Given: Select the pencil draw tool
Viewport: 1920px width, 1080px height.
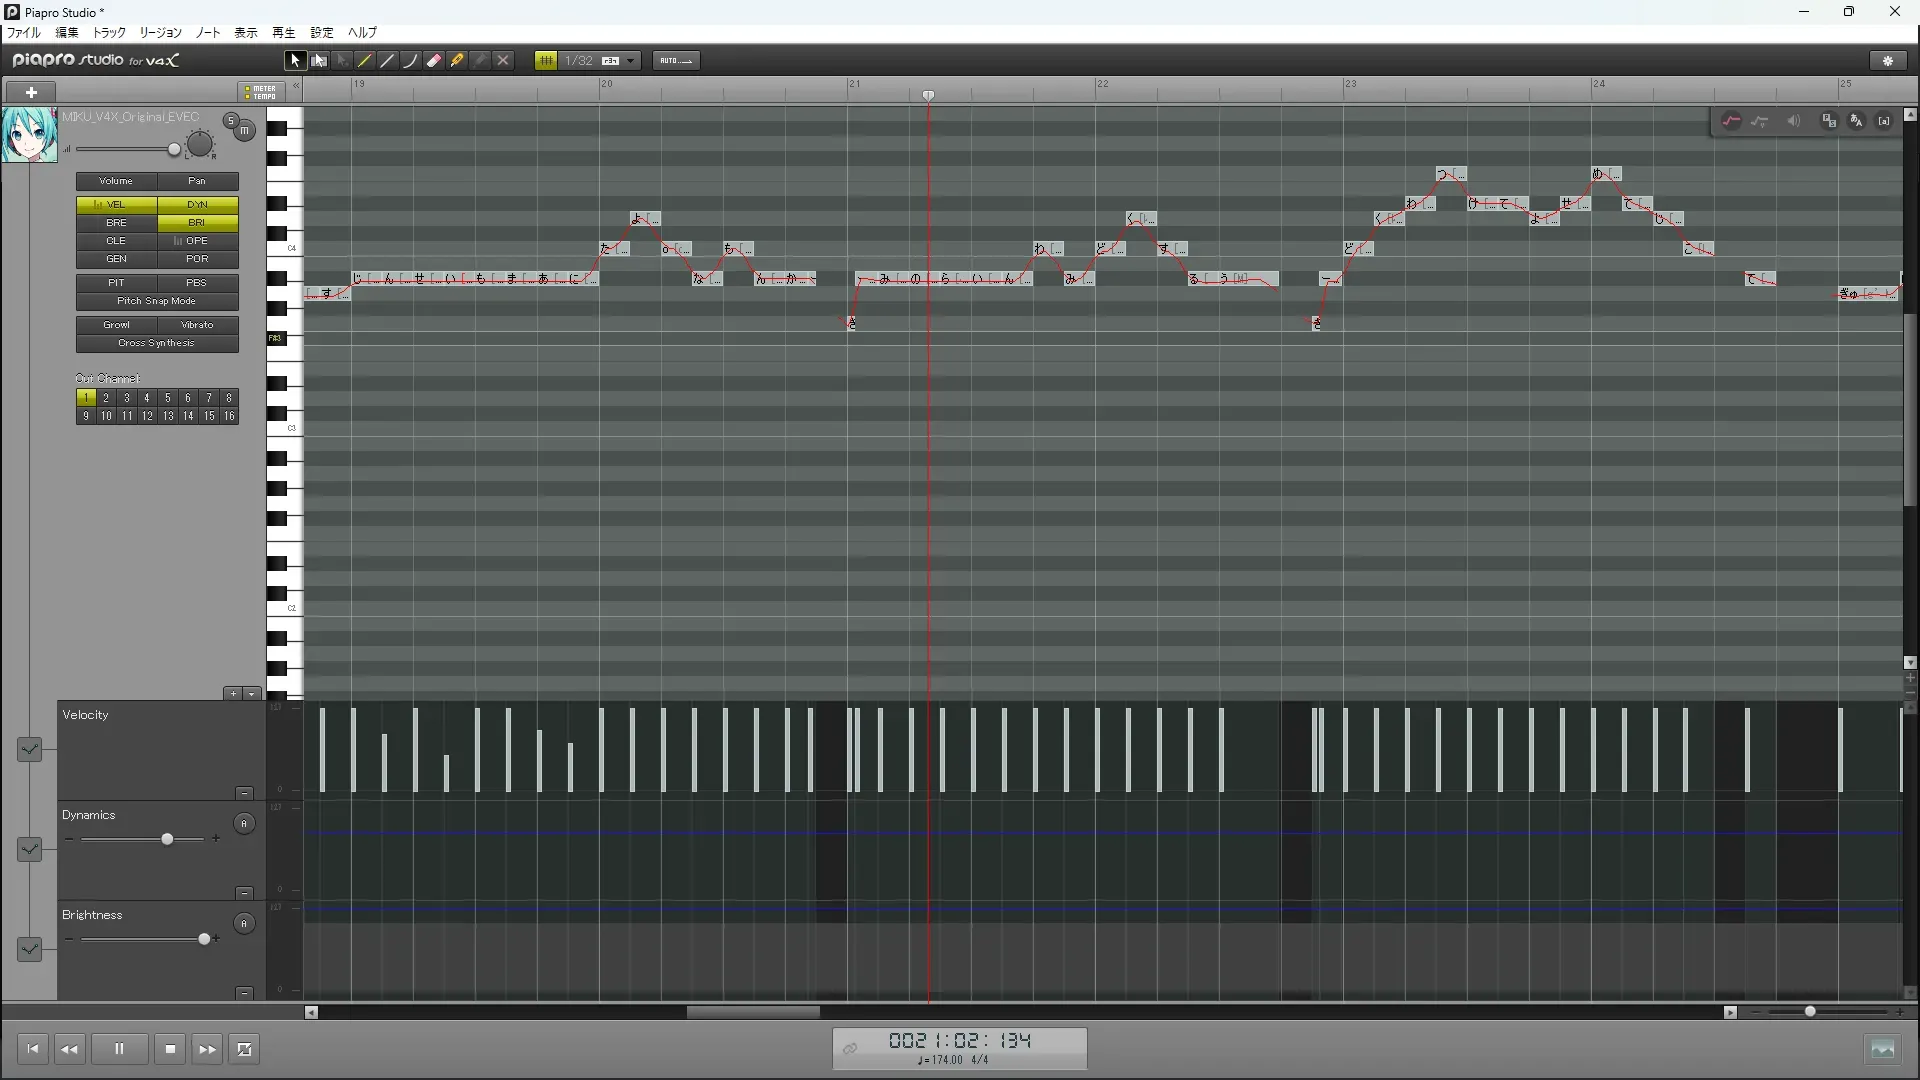Looking at the screenshot, I should [365, 61].
